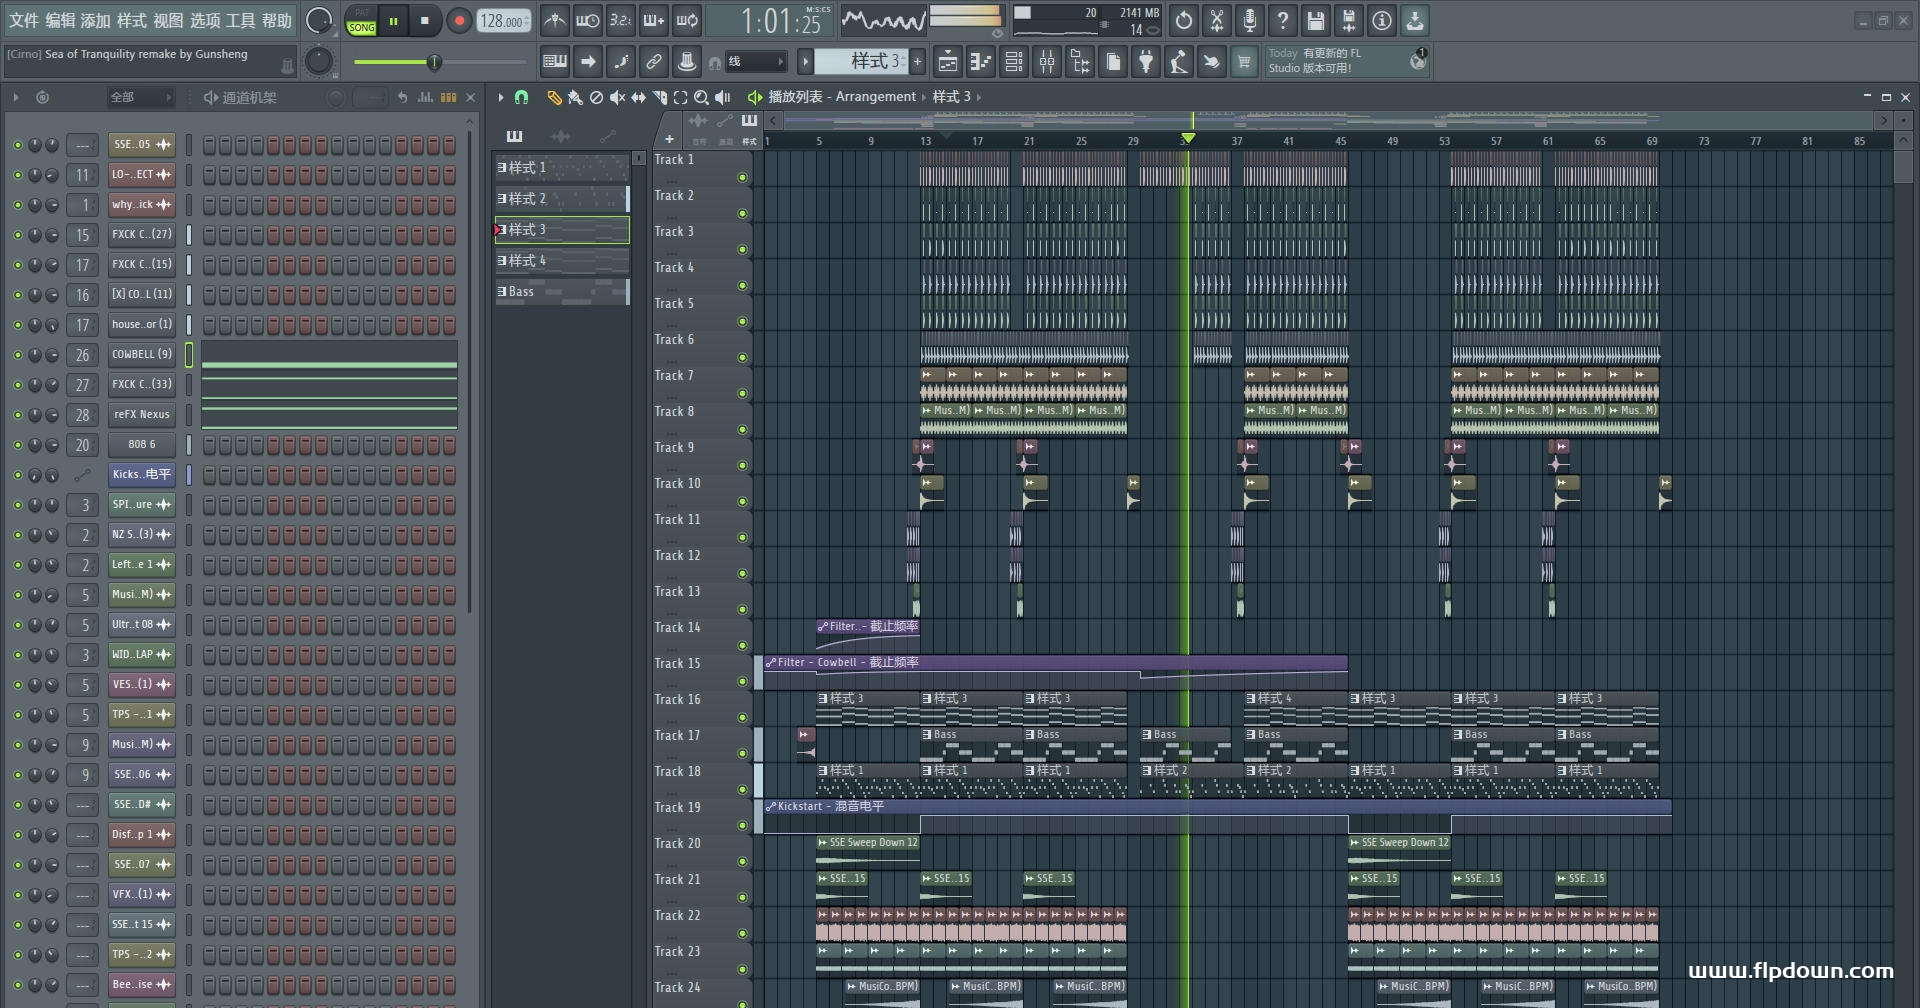Click the save project icon
This screenshot has width=1920, height=1008.
click(x=1316, y=20)
